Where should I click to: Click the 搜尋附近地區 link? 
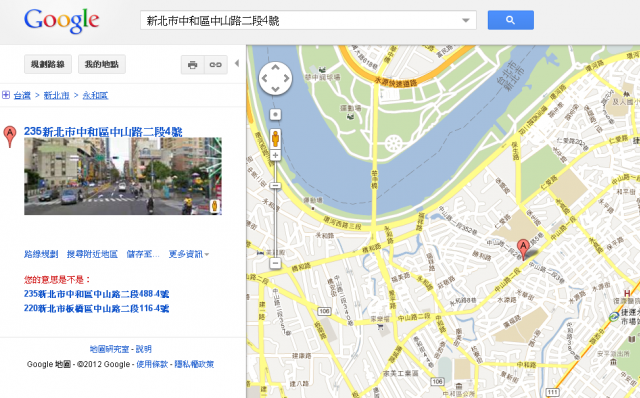click(x=92, y=254)
